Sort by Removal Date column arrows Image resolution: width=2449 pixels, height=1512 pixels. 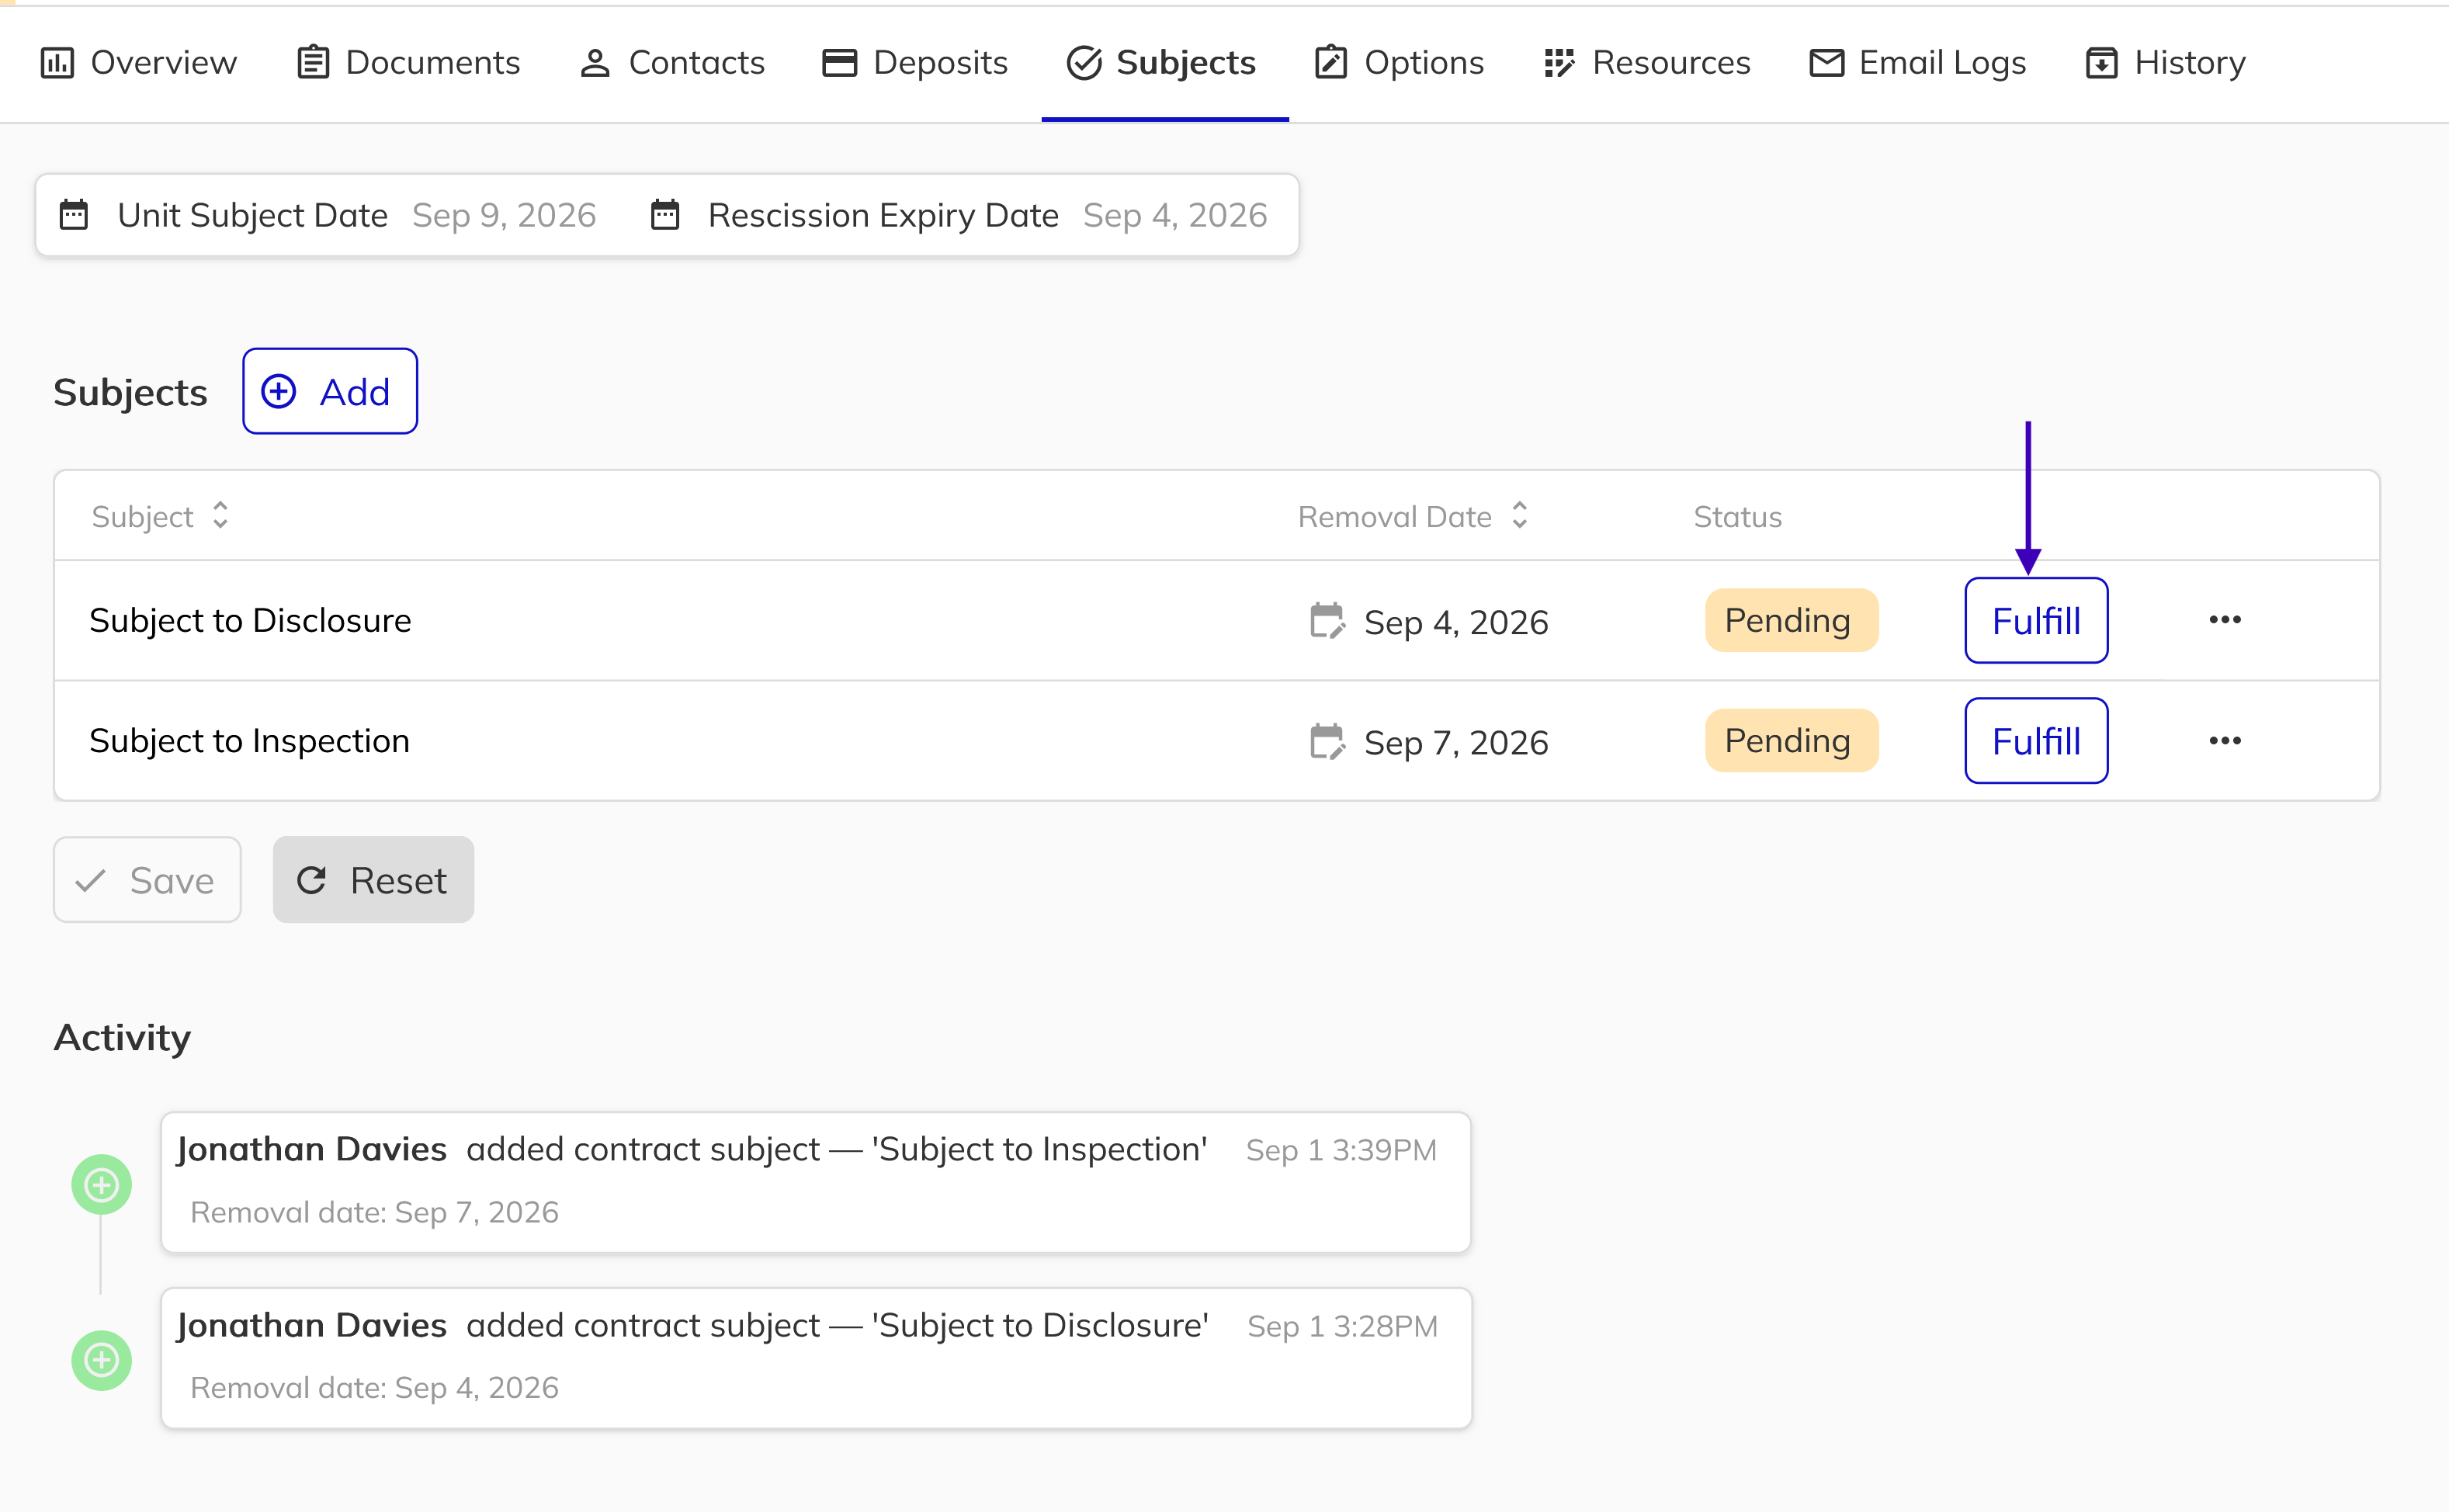pyautogui.click(x=1520, y=516)
